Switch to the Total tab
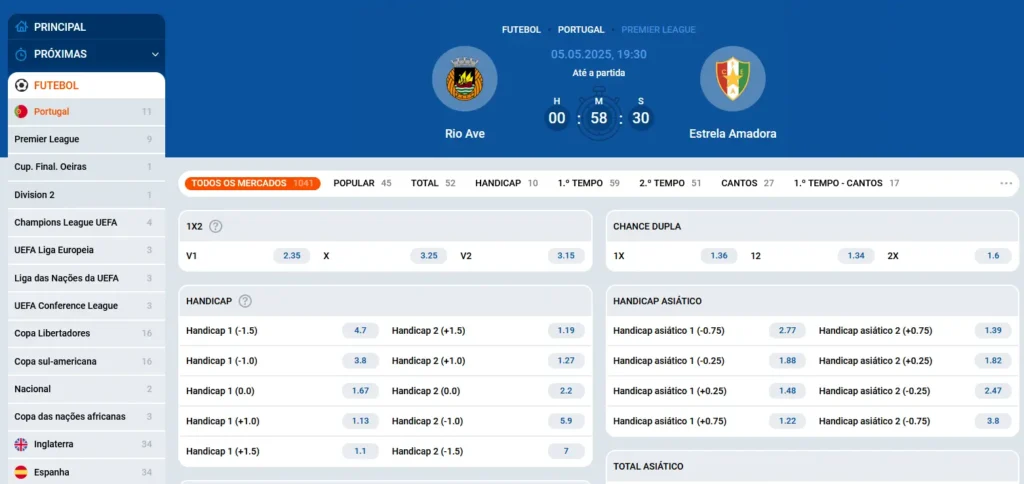The height and width of the screenshot is (484, 1024). coord(433,184)
